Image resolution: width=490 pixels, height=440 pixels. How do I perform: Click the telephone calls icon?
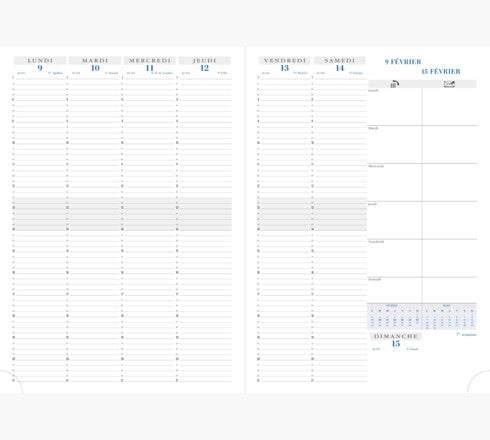click(x=394, y=84)
